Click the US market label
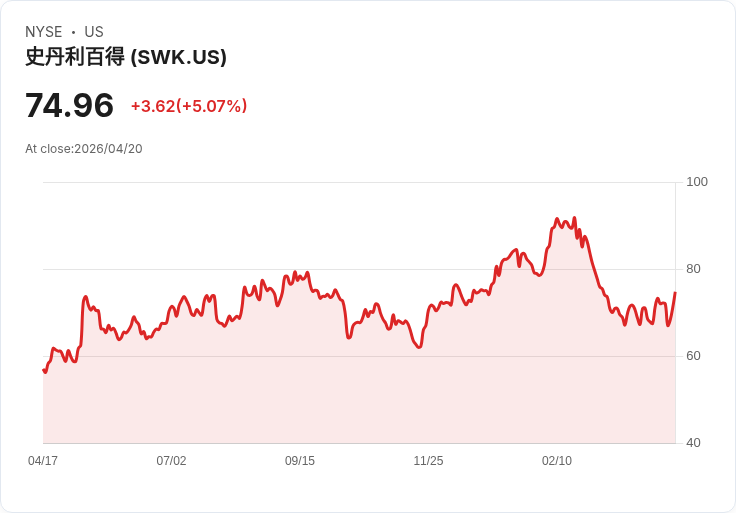736x513 pixels. [94, 32]
